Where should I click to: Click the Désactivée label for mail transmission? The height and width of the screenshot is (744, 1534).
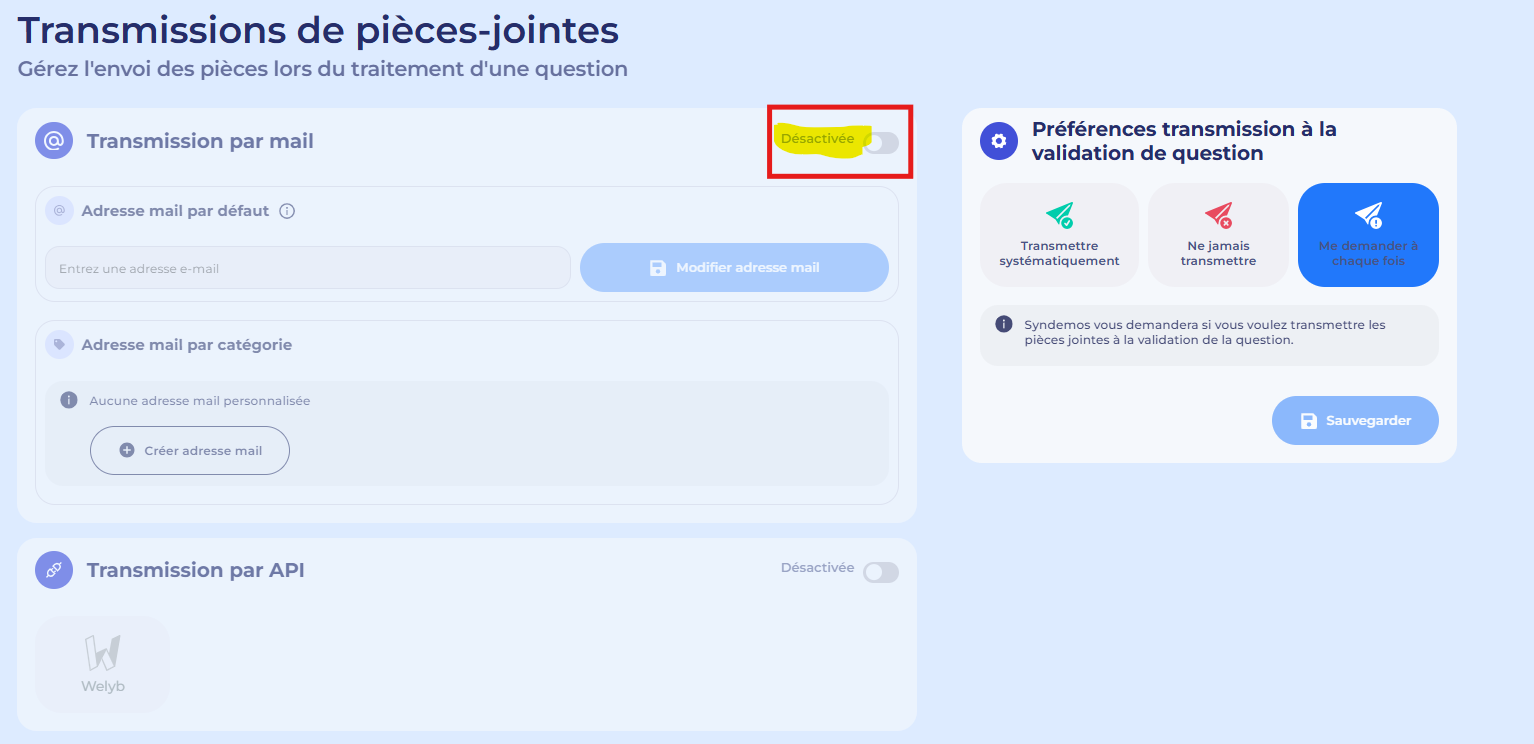click(x=817, y=139)
